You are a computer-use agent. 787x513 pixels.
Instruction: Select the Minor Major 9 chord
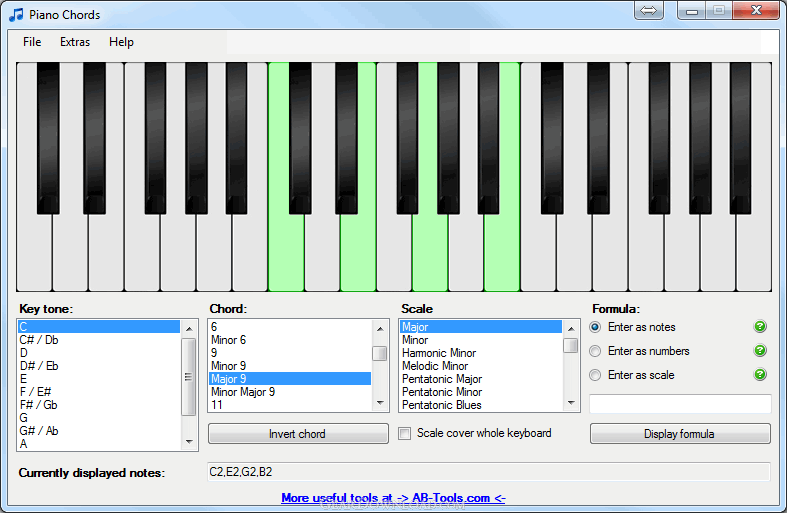pos(290,392)
